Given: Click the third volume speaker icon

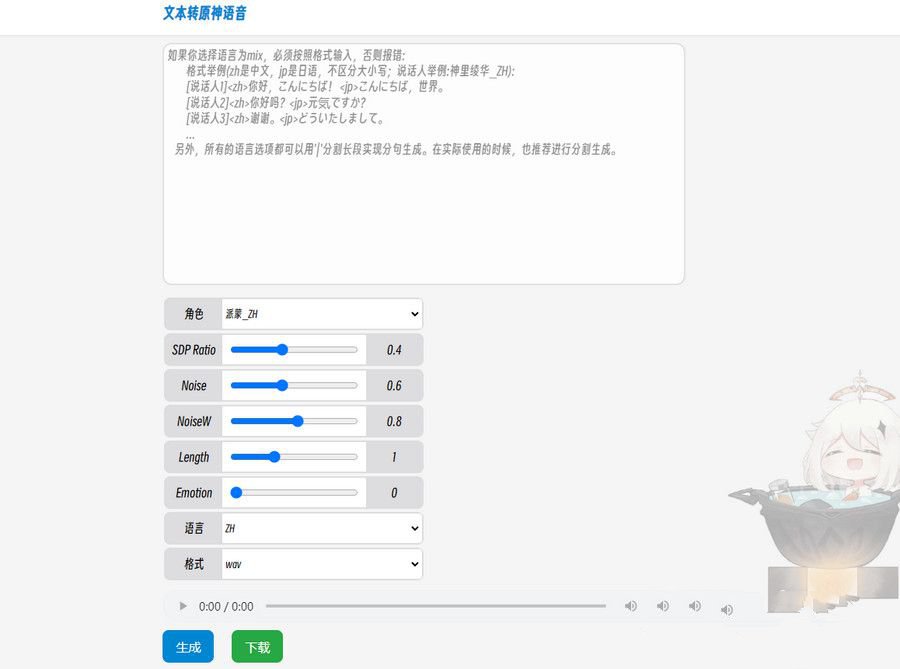Looking at the screenshot, I should 695,607.
